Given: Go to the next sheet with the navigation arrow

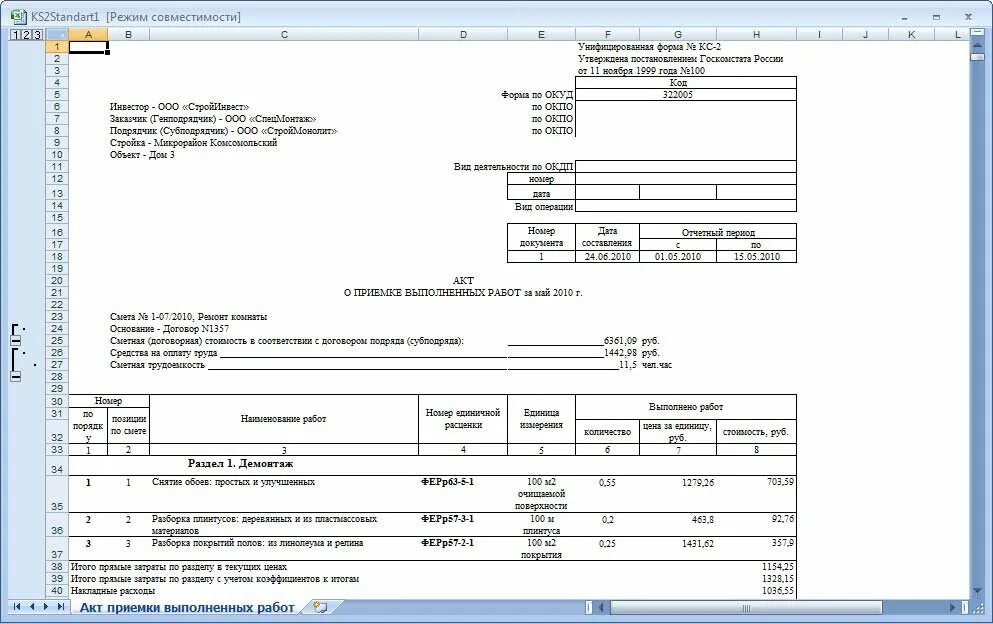Looking at the screenshot, I should (46, 607).
